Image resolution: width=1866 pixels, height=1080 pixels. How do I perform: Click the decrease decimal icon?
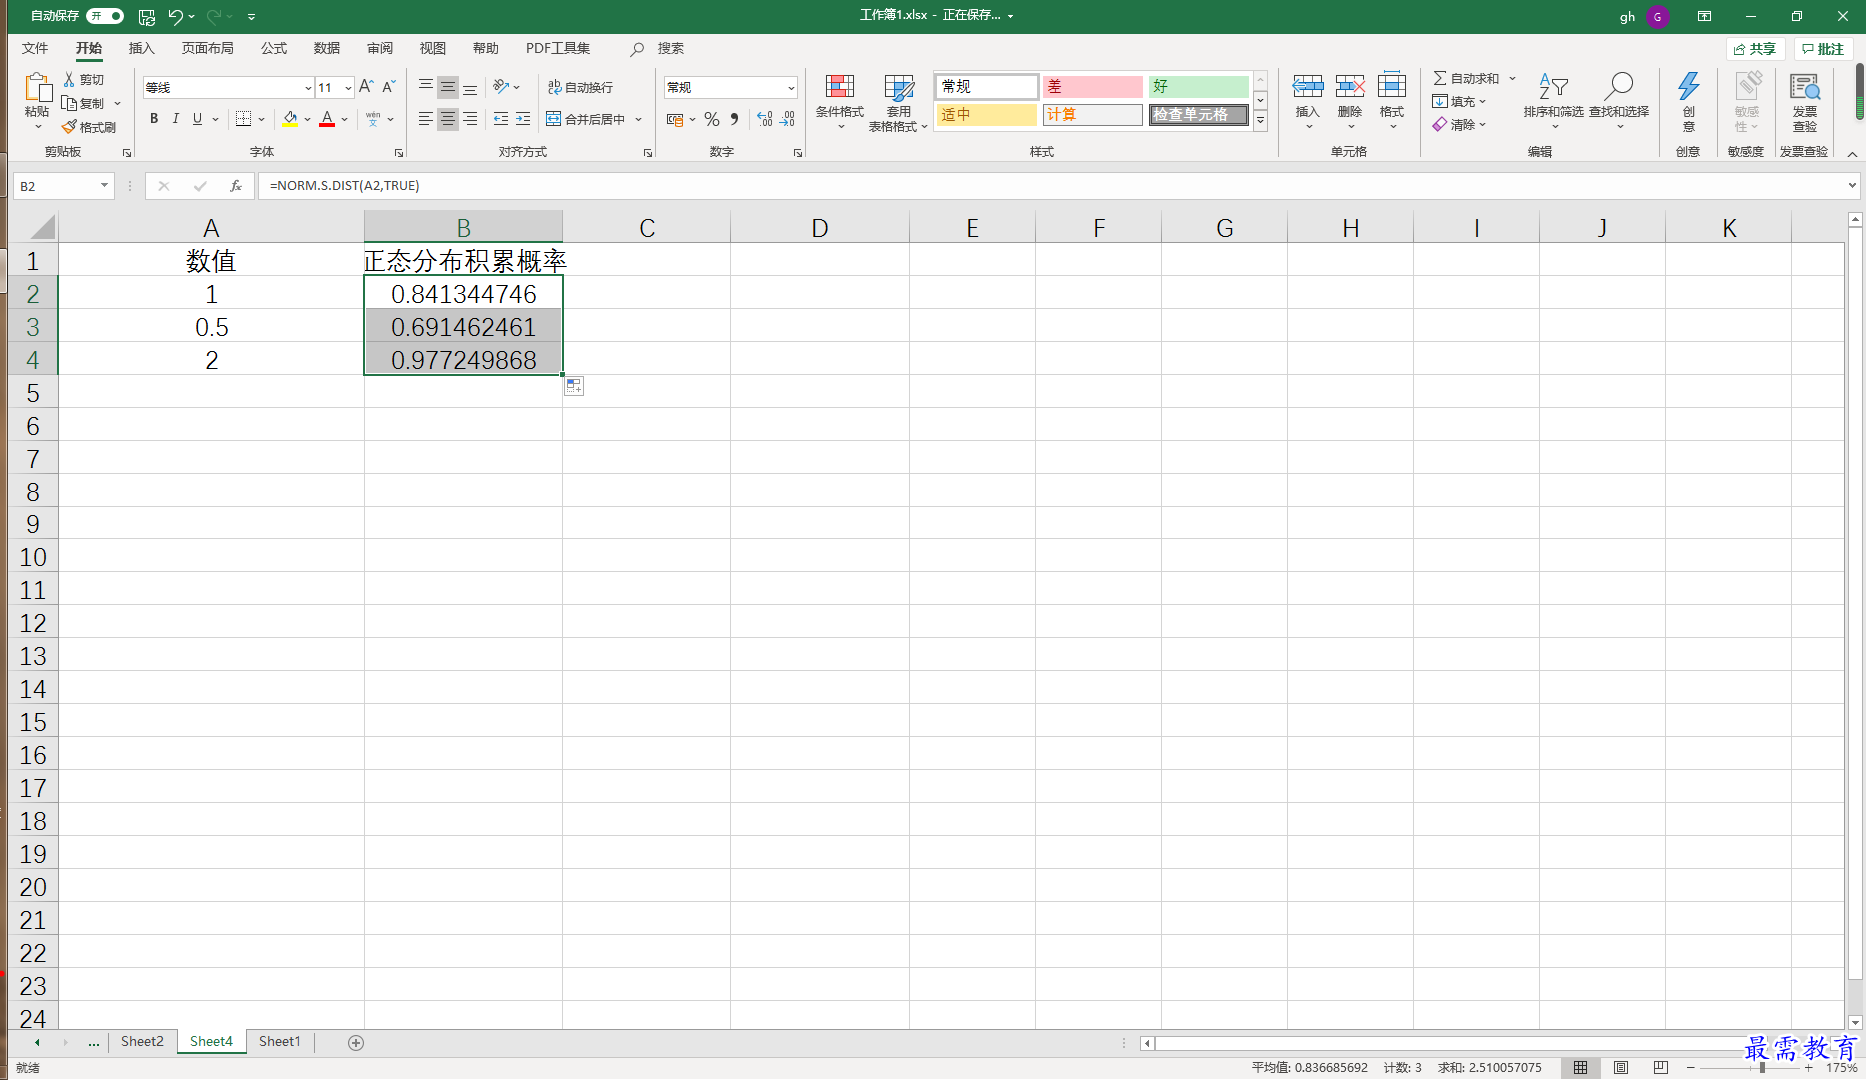[x=788, y=119]
